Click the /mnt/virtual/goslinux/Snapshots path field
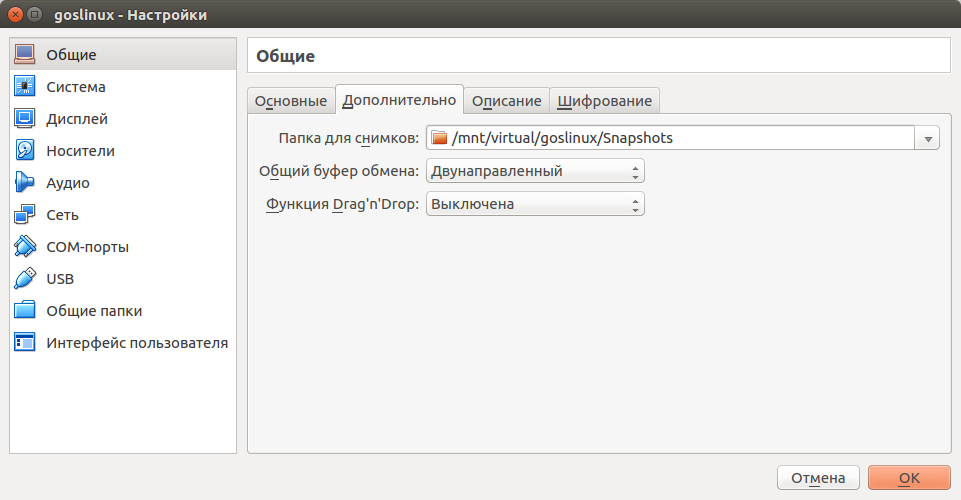961x500 pixels. [670, 138]
